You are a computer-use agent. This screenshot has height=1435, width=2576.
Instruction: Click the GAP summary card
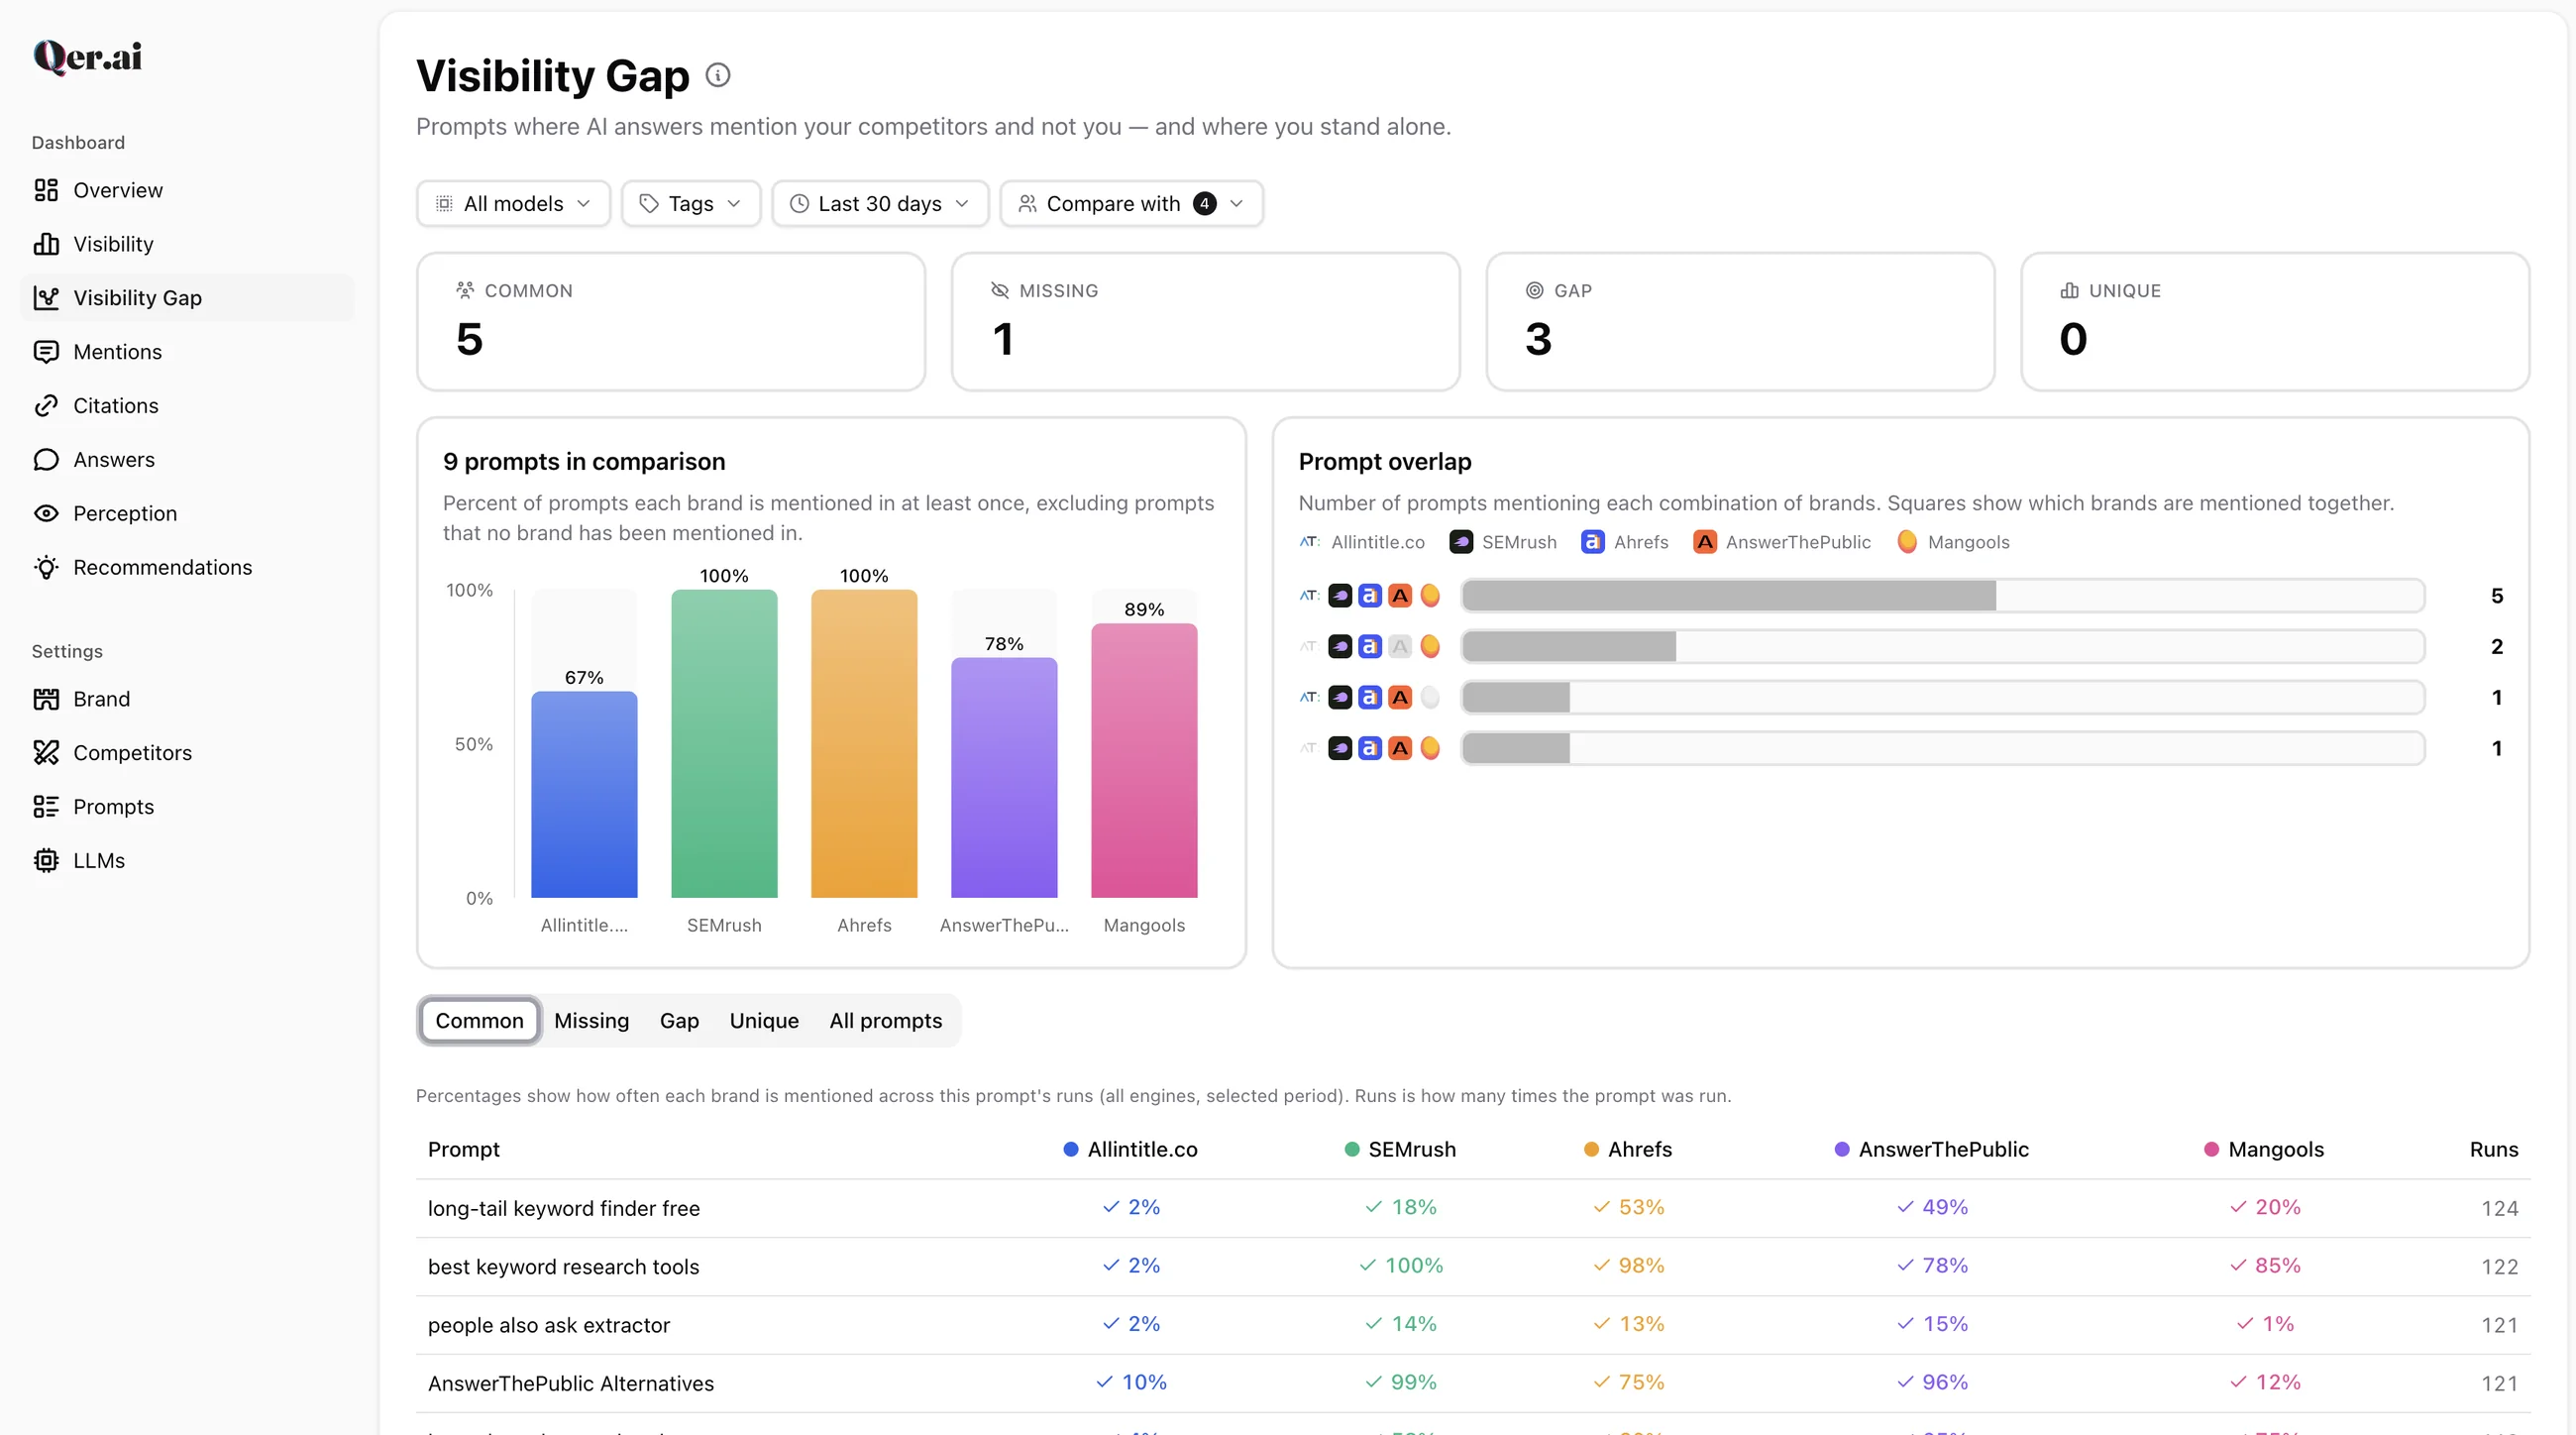pyautogui.click(x=1740, y=322)
